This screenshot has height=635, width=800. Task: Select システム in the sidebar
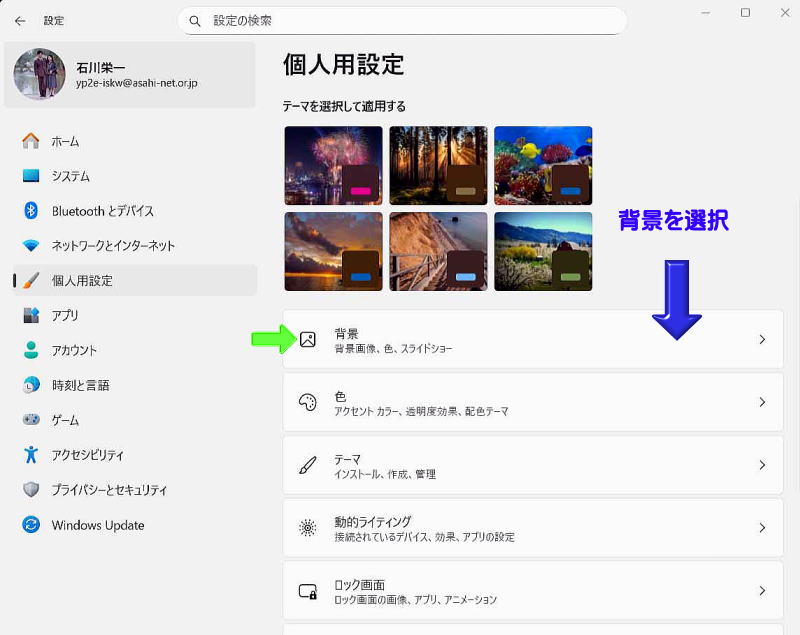point(70,176)
